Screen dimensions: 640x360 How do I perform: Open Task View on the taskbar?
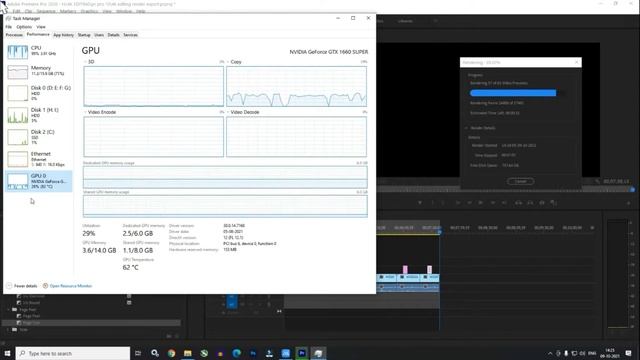tap(138, 353)
